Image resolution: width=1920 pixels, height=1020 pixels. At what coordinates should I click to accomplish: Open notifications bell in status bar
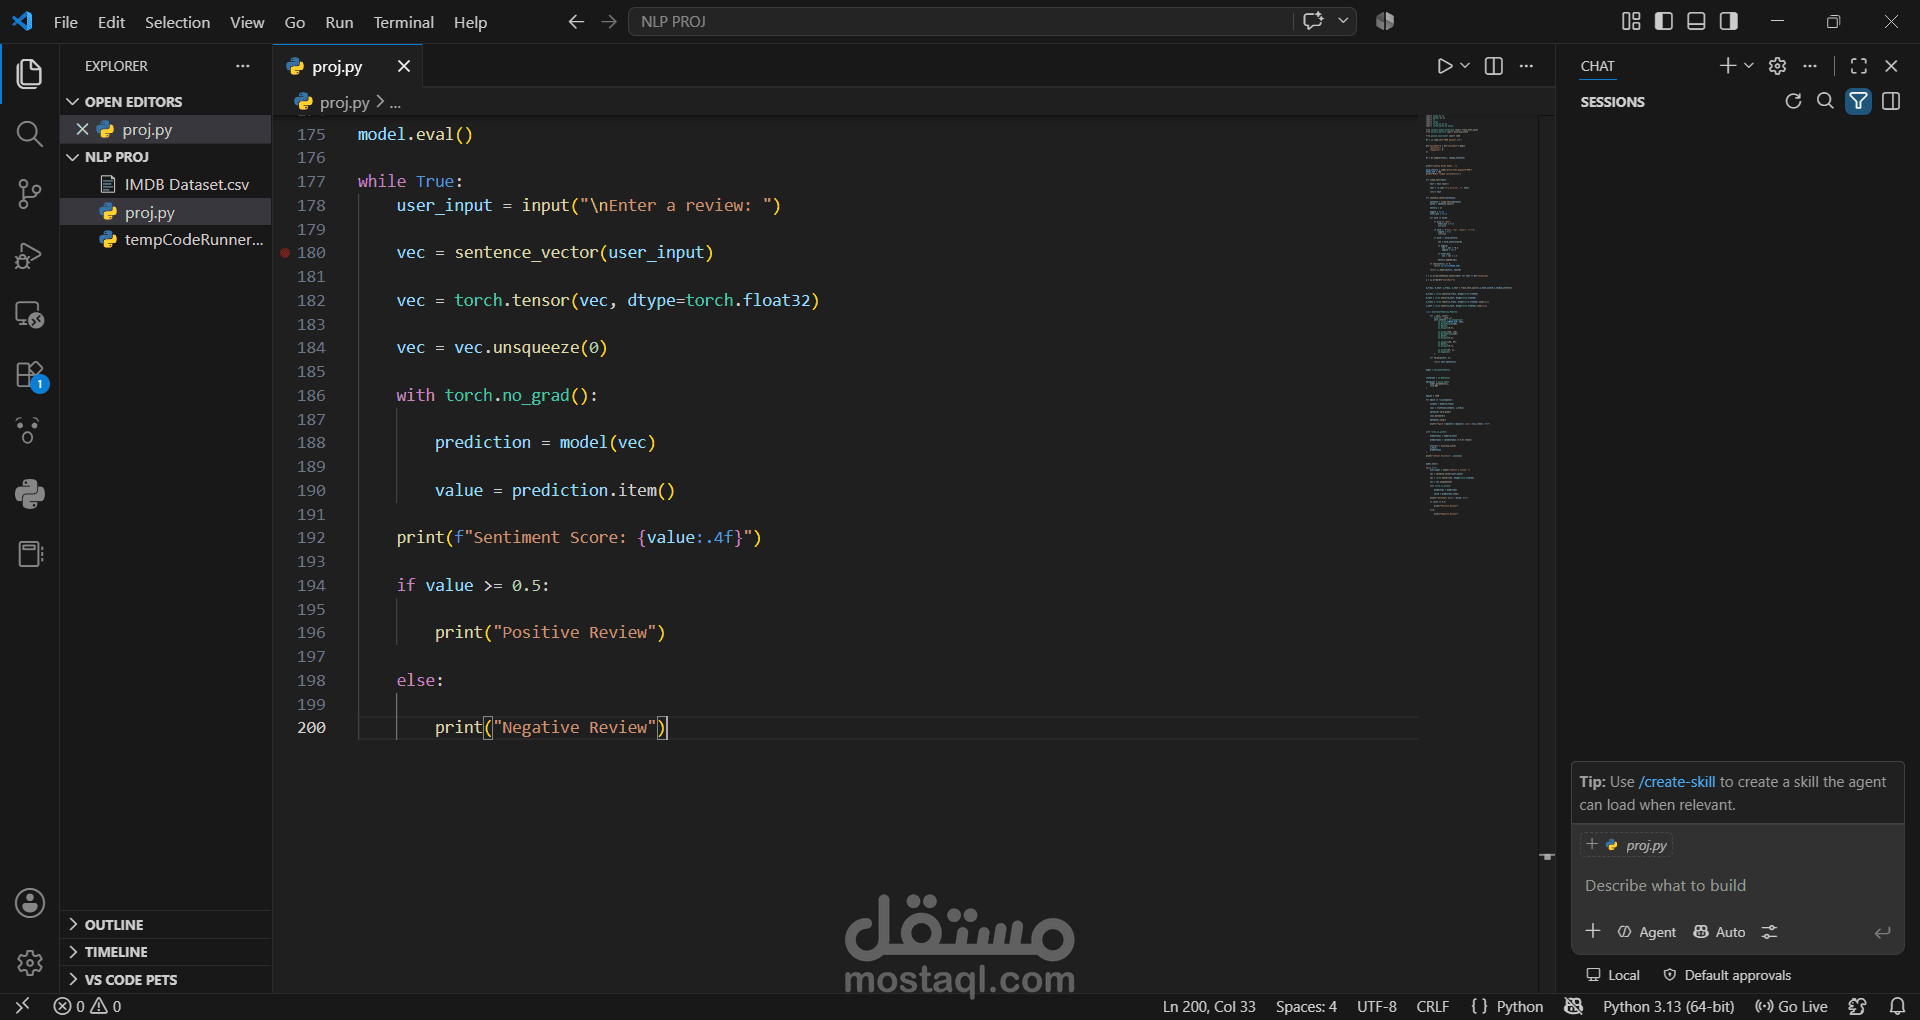tap(1897, 1006)
